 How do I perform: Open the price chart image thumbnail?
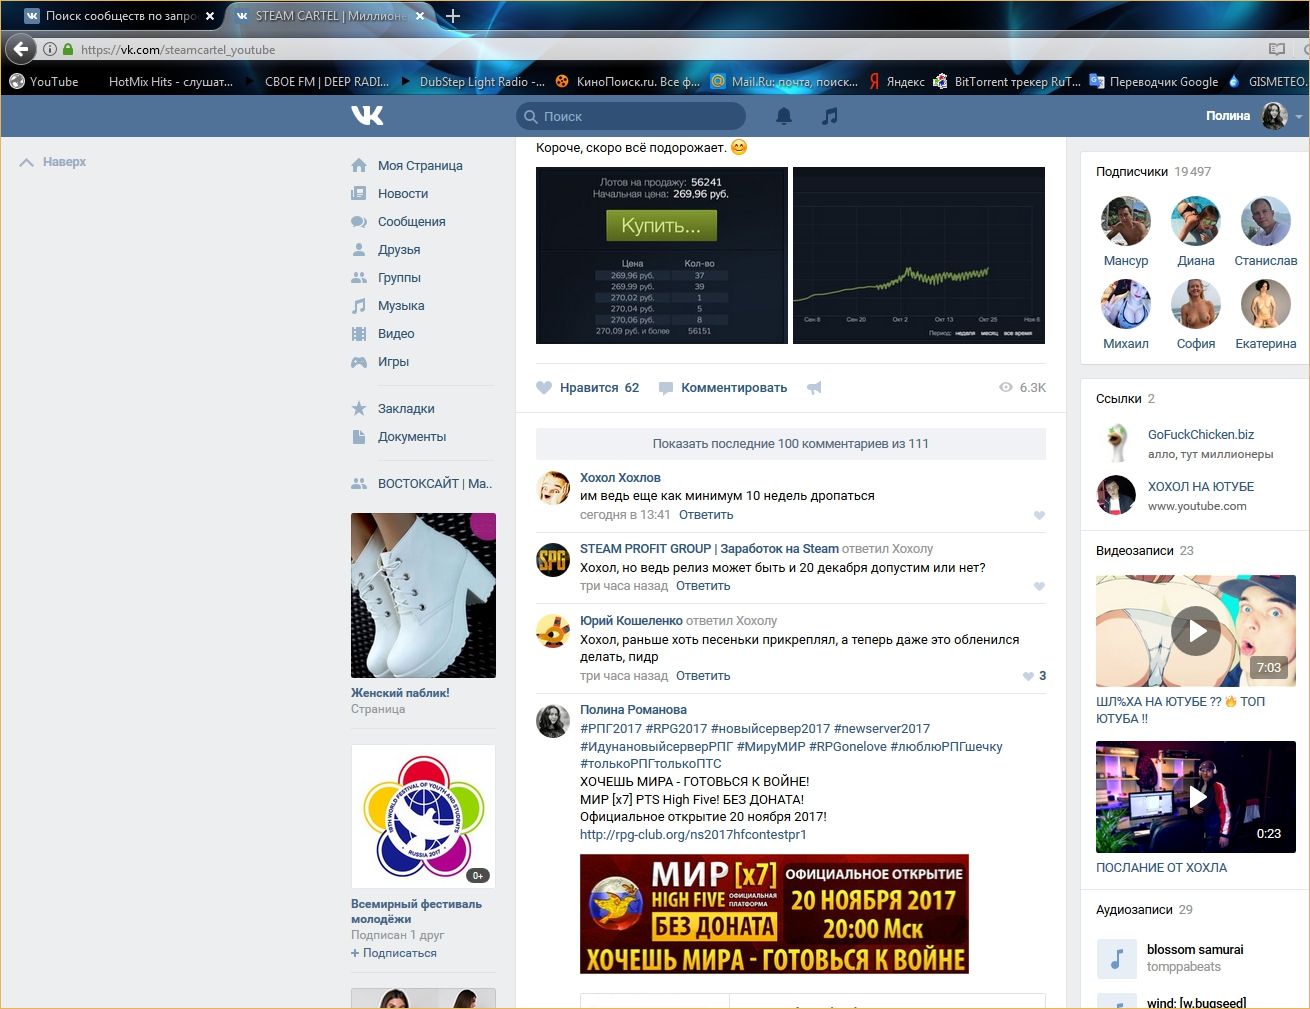tap(918, 255)
